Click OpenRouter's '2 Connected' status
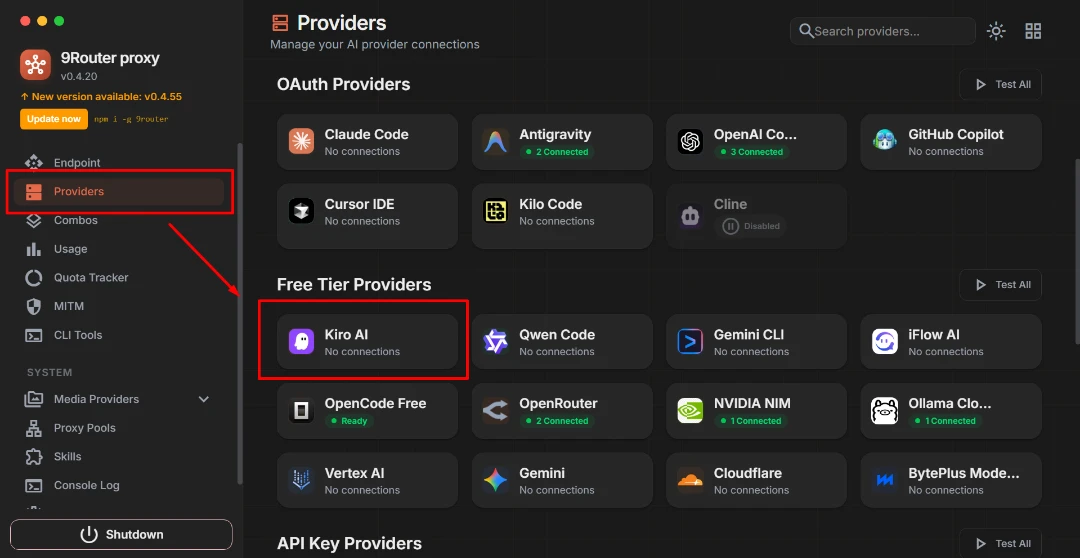Image resolution: width=1080 pixels, height=558 pixels. click(557, 421)
